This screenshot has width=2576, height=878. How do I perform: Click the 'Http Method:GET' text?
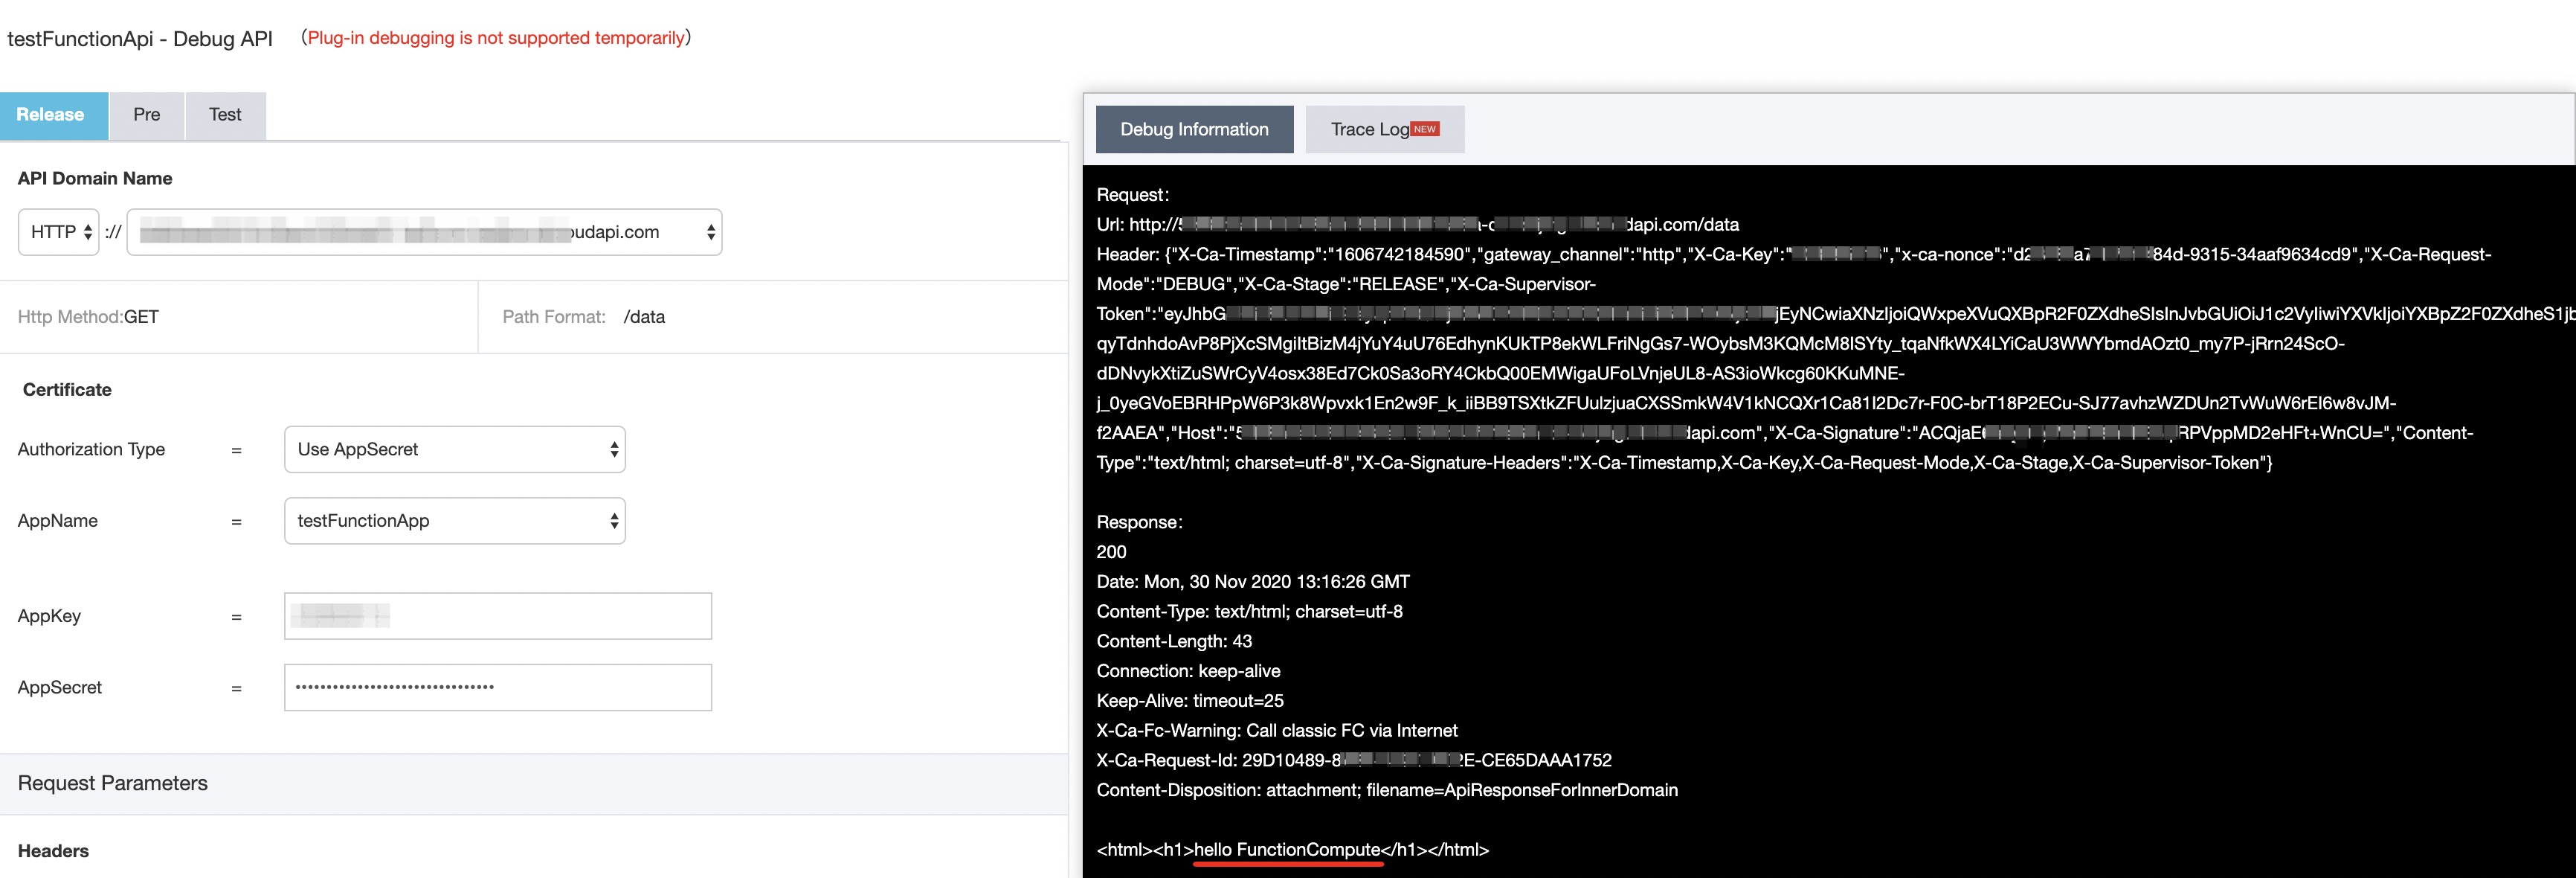click(88, 317)
